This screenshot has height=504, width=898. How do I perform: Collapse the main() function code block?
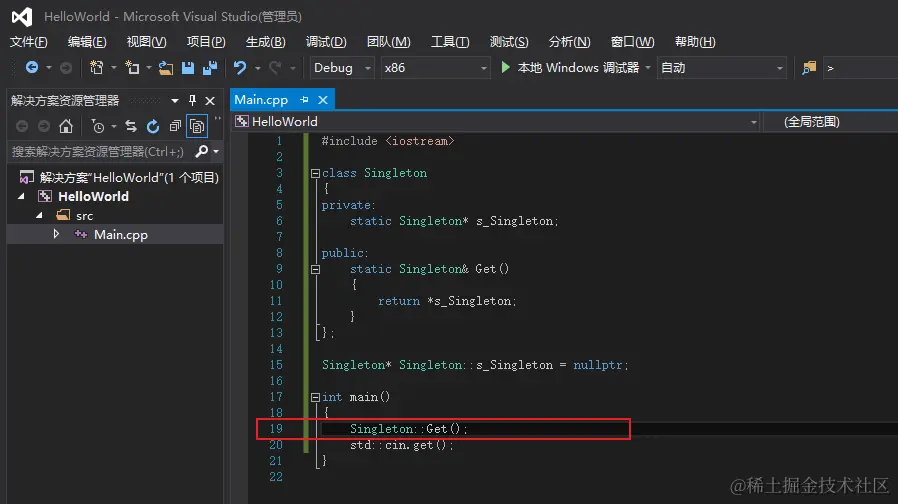click(x=315, y=397)
